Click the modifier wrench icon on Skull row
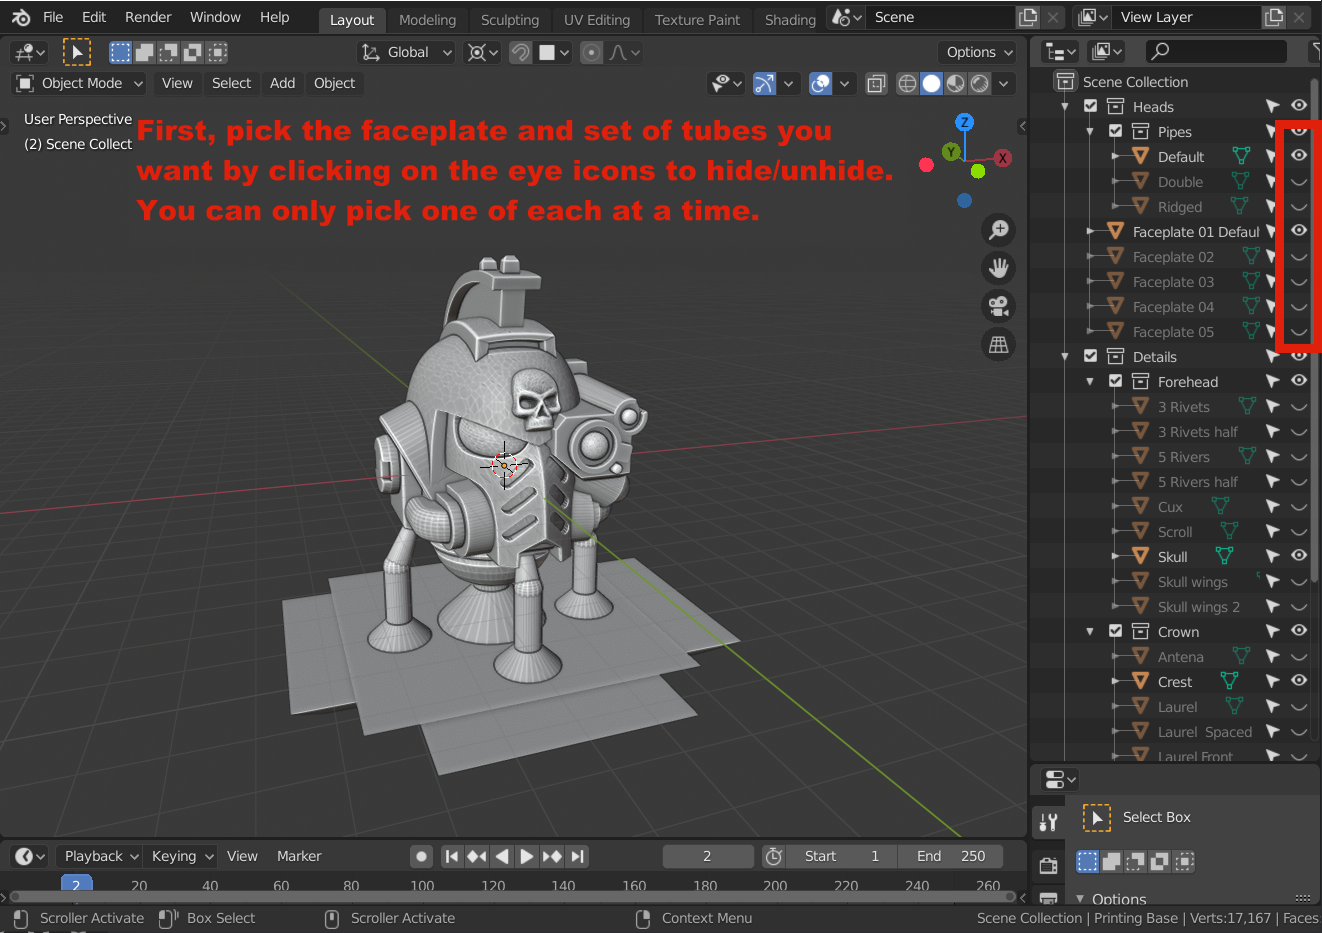 pyautogui.click(x=1224, y=556)
